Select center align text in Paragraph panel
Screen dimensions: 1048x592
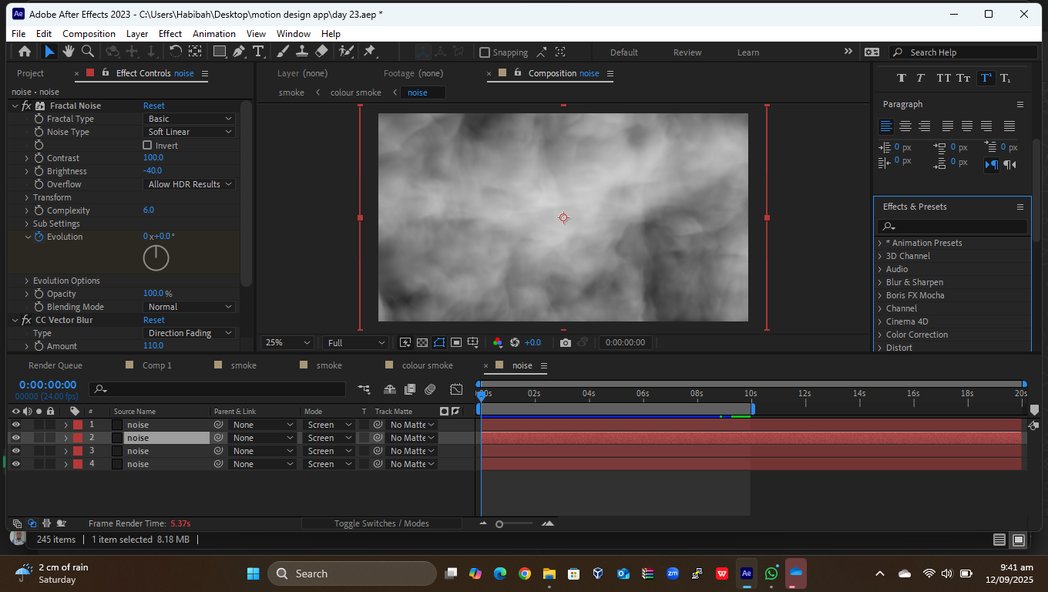pos(905,126)
